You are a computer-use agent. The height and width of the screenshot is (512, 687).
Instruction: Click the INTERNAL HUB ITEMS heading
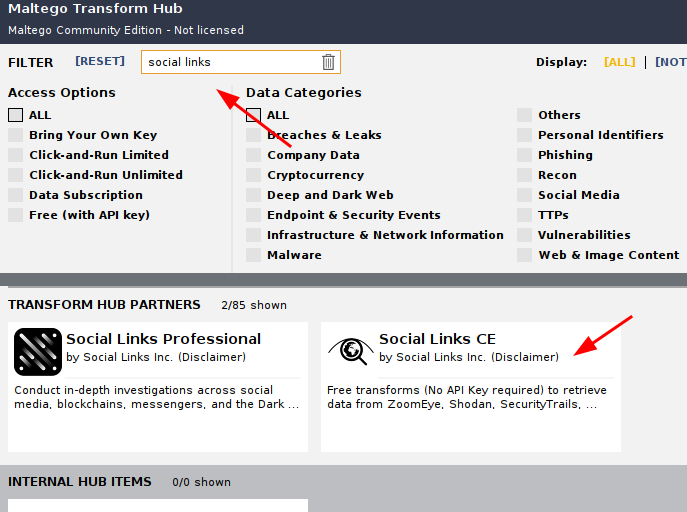80,482
